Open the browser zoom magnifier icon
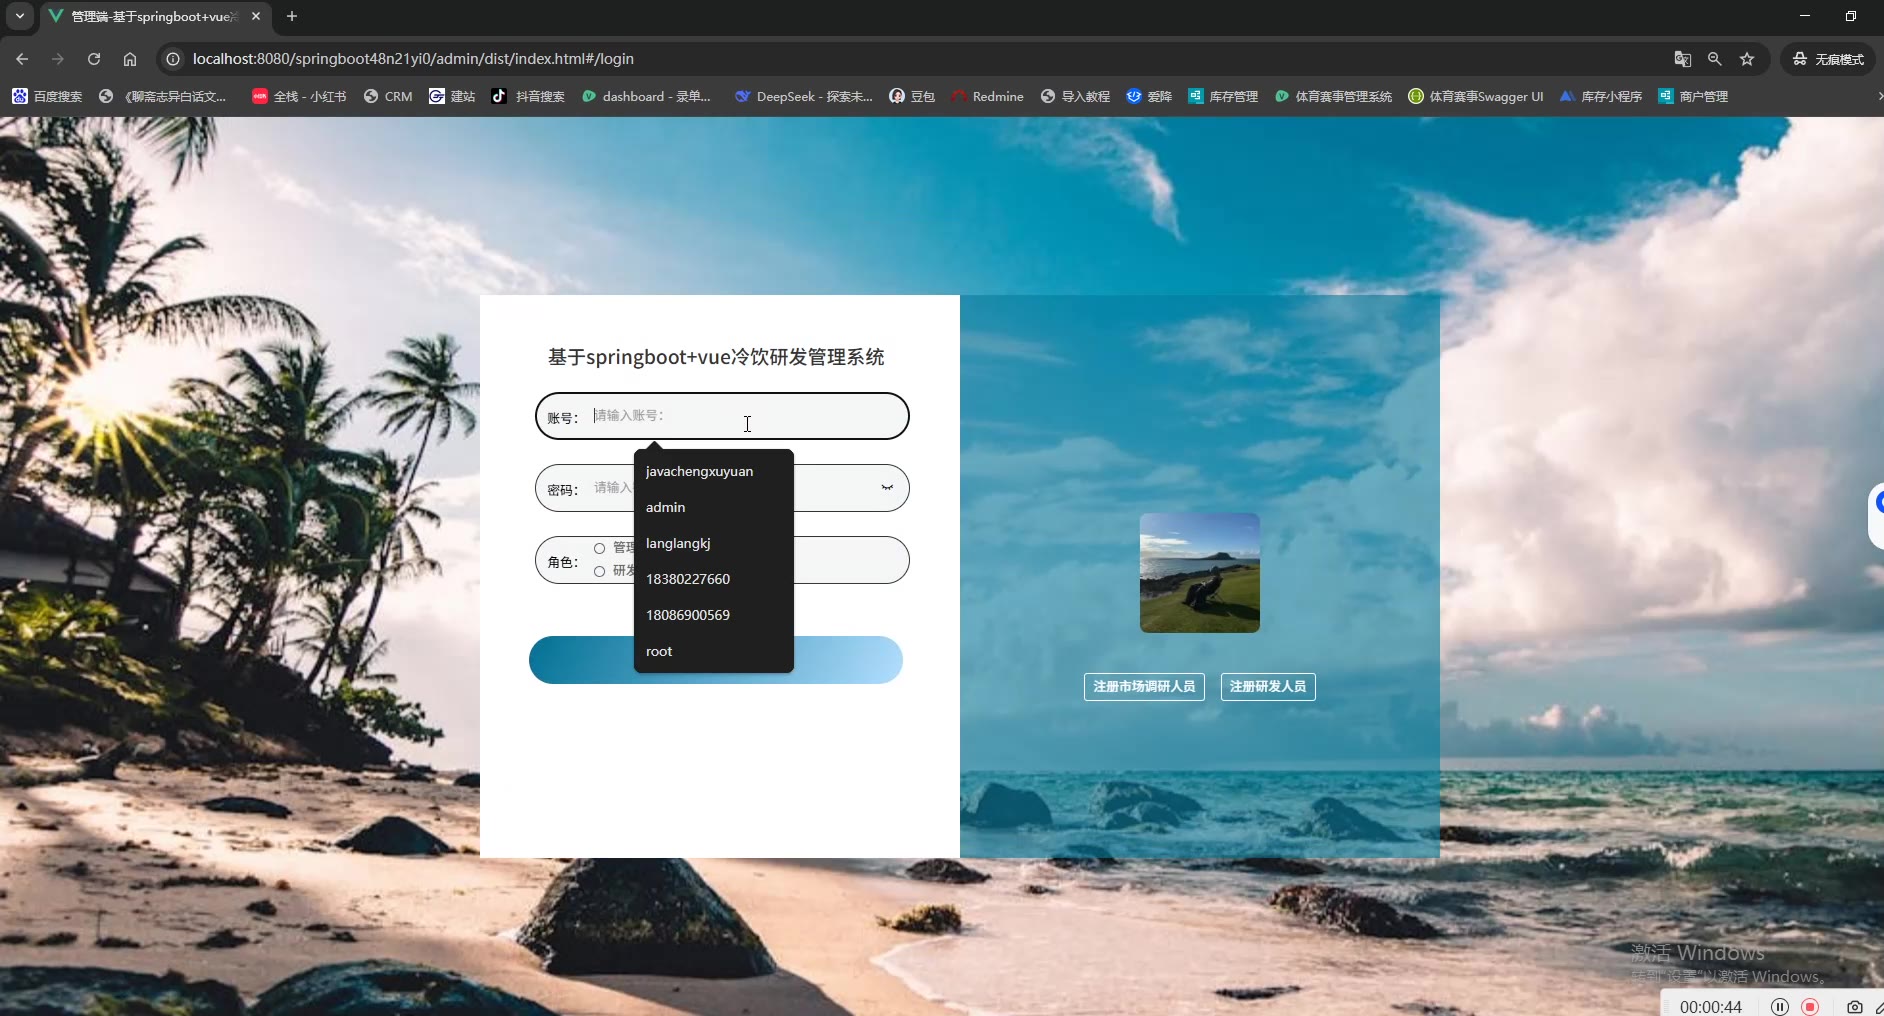Image resolution: width=1884 pixels, height=1016 pixels. (1714, 59)
